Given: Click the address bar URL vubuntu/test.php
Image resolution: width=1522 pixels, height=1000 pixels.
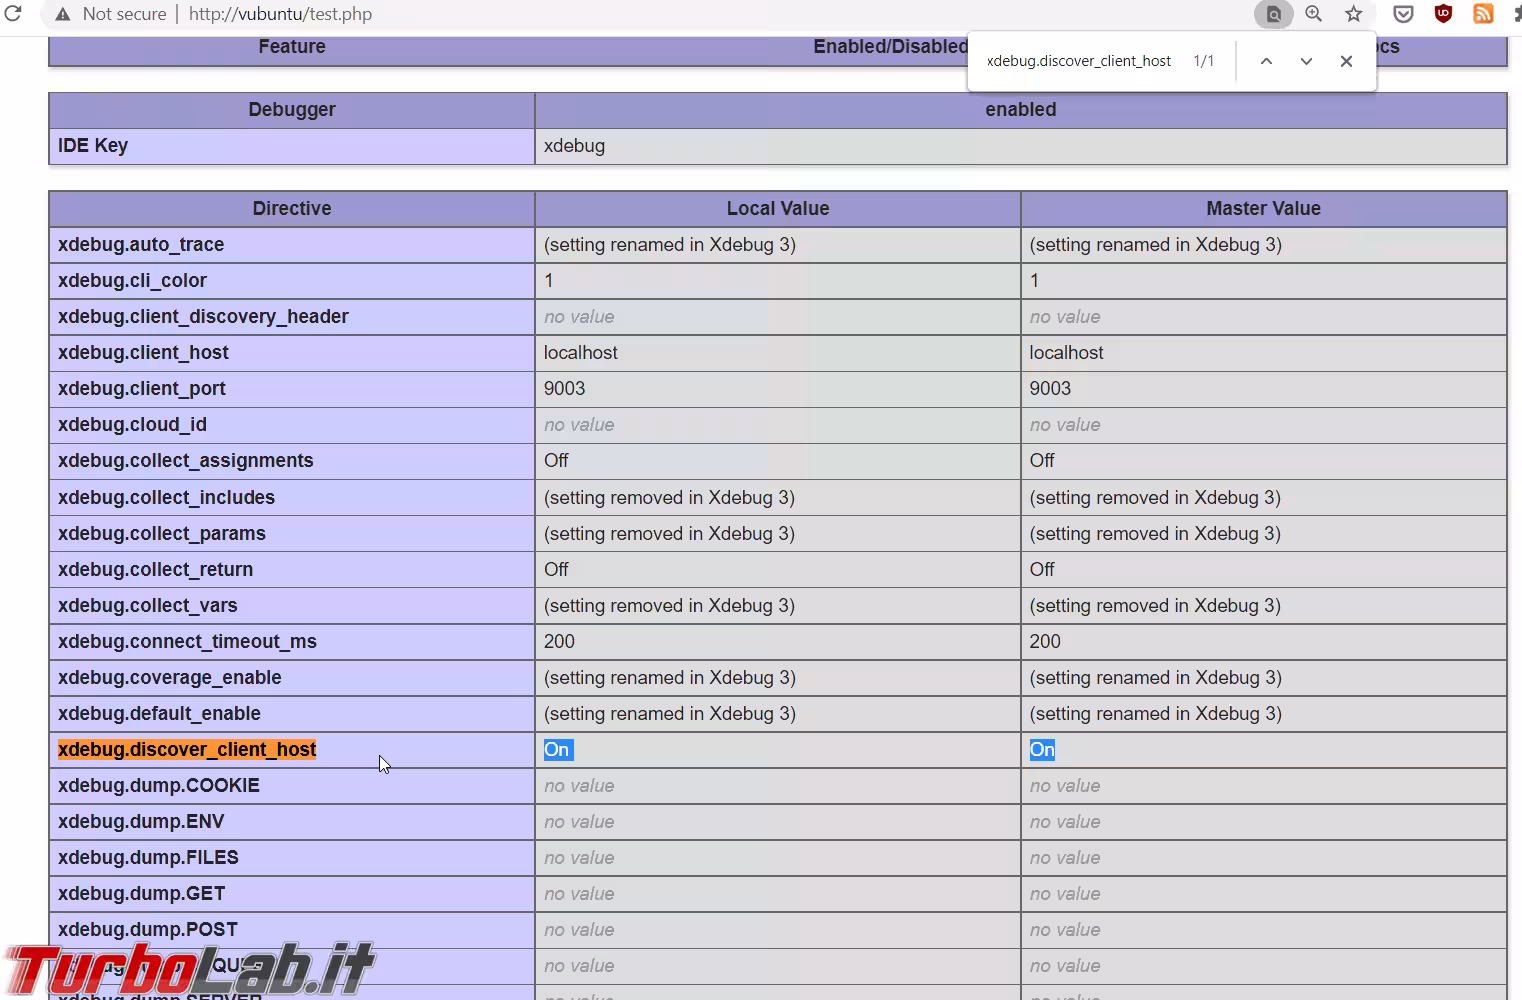Looking at the screenshot, I should [280, 14].
